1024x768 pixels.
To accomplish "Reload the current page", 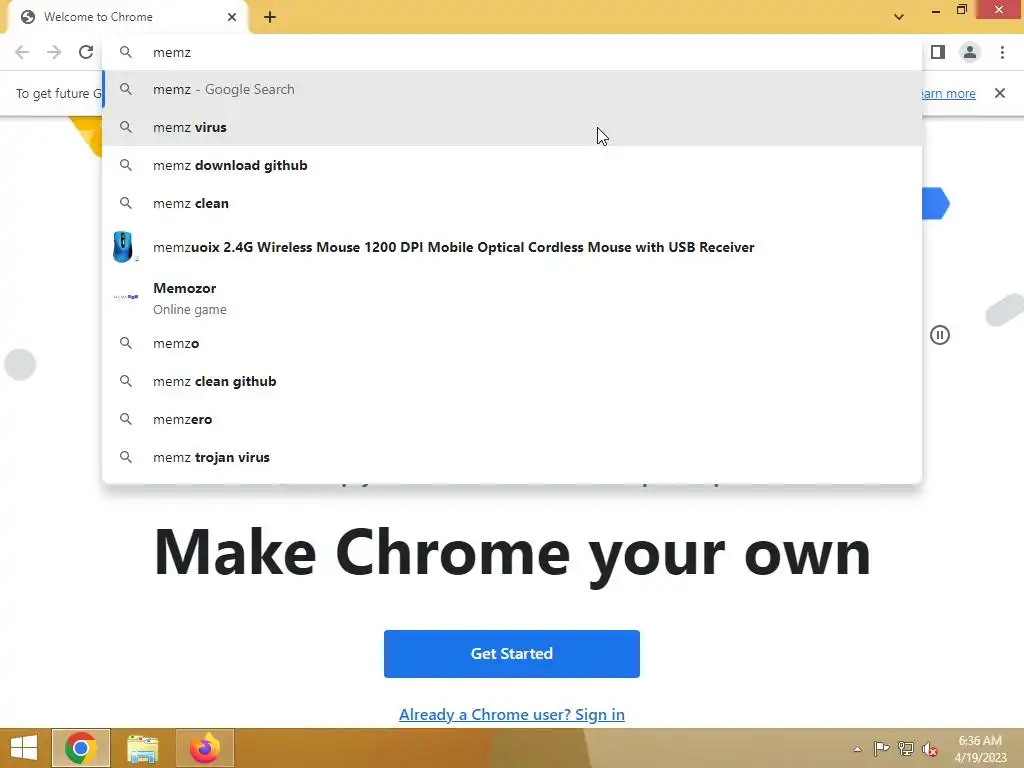I will pyautogui.click(x=86, y=52).
